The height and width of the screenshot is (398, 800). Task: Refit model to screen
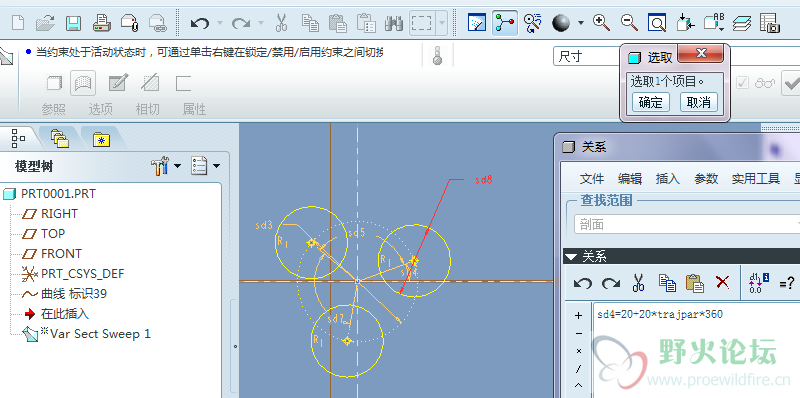[657, 23]
